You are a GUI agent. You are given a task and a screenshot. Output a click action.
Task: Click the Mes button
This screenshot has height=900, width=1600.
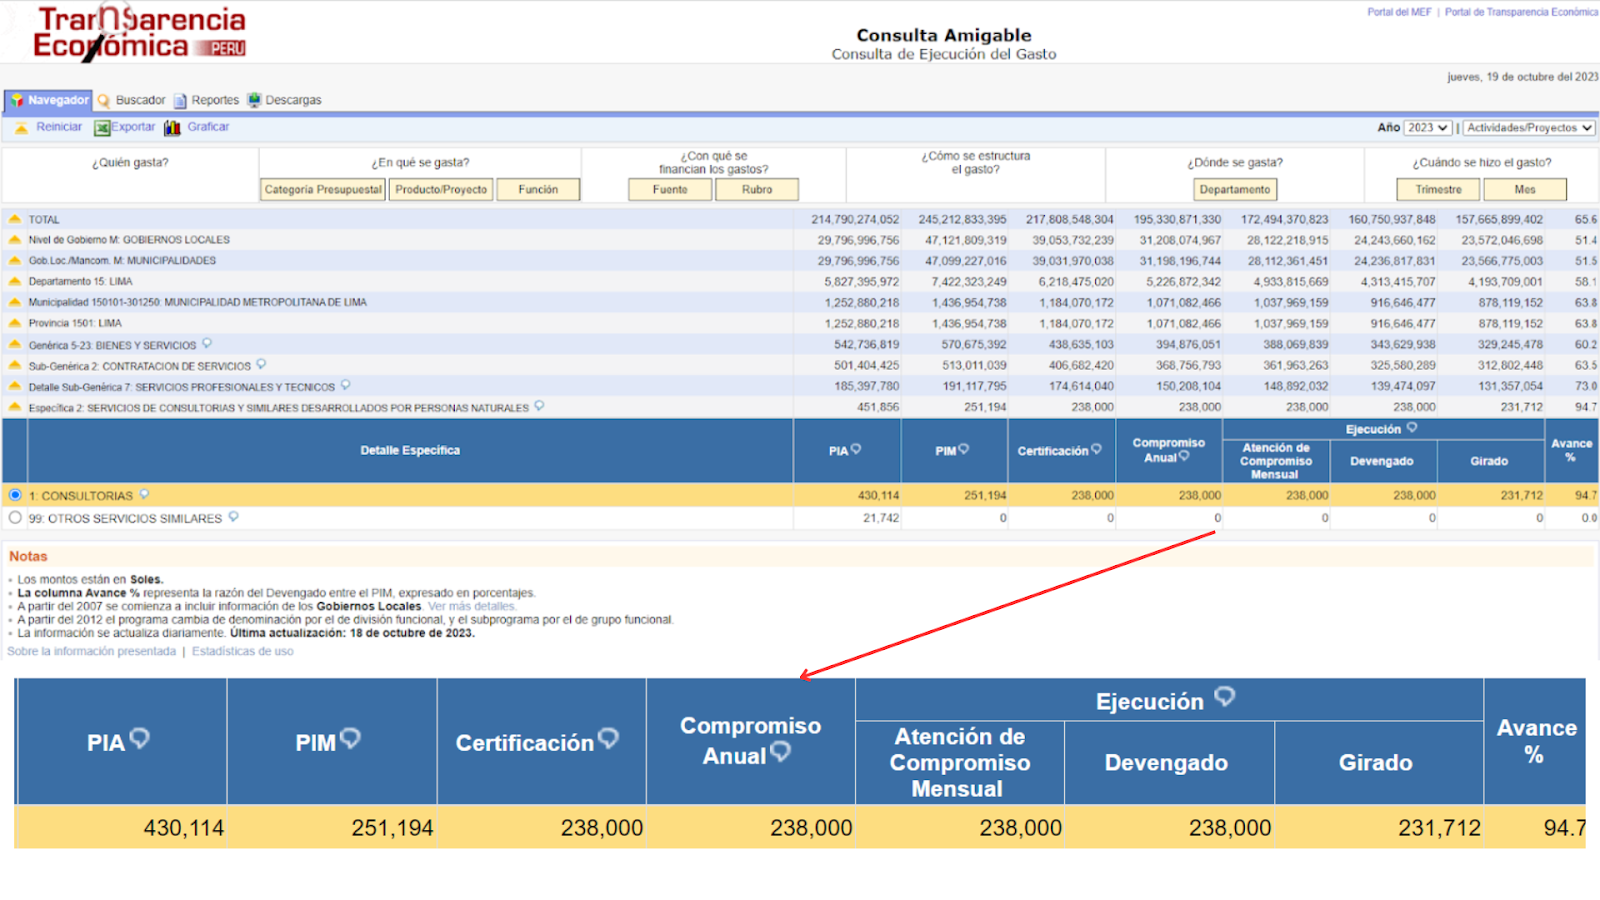pos(1525,190)
